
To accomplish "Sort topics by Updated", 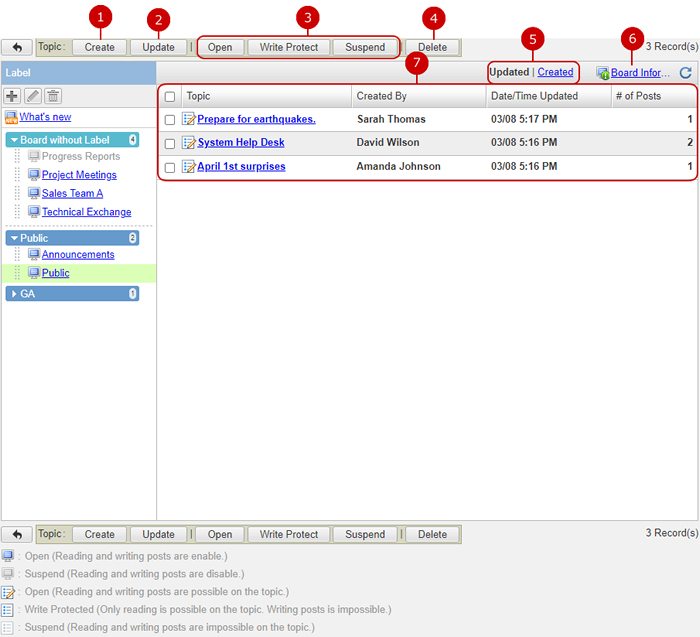I will pos(509,72).
